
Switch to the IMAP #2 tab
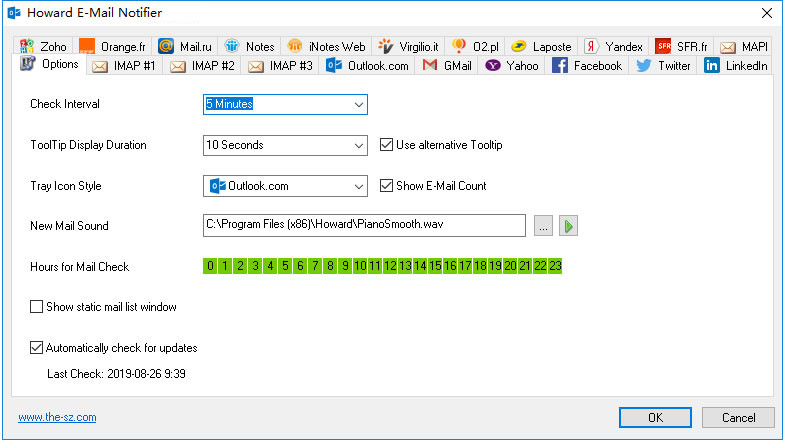click(x=202, y=66)
